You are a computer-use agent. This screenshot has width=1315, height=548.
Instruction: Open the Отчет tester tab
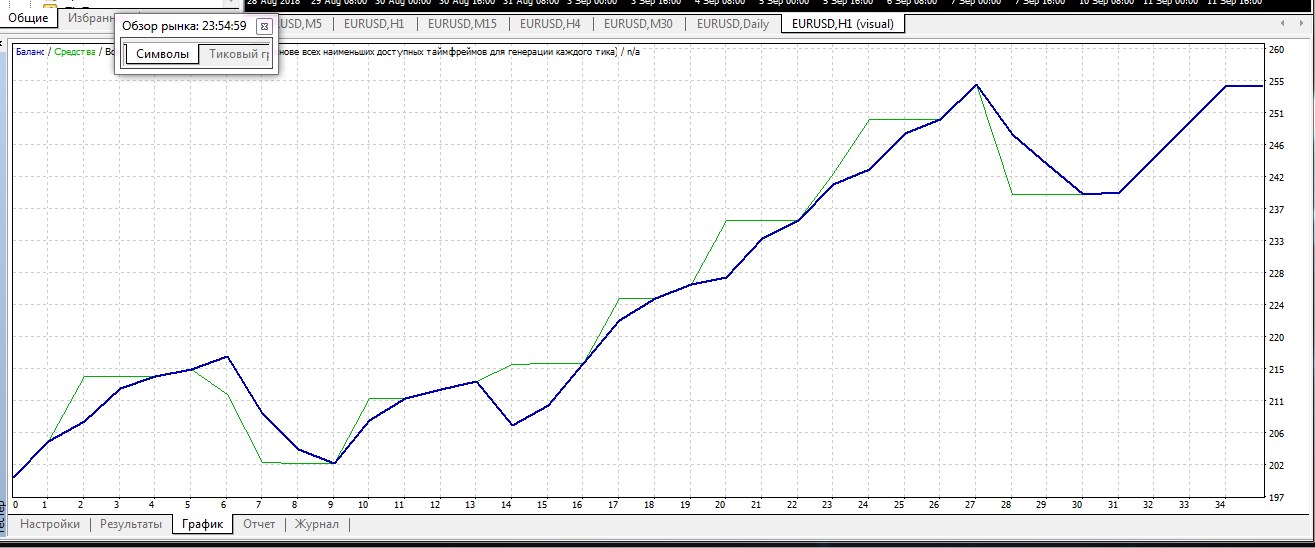click(259, 524)
